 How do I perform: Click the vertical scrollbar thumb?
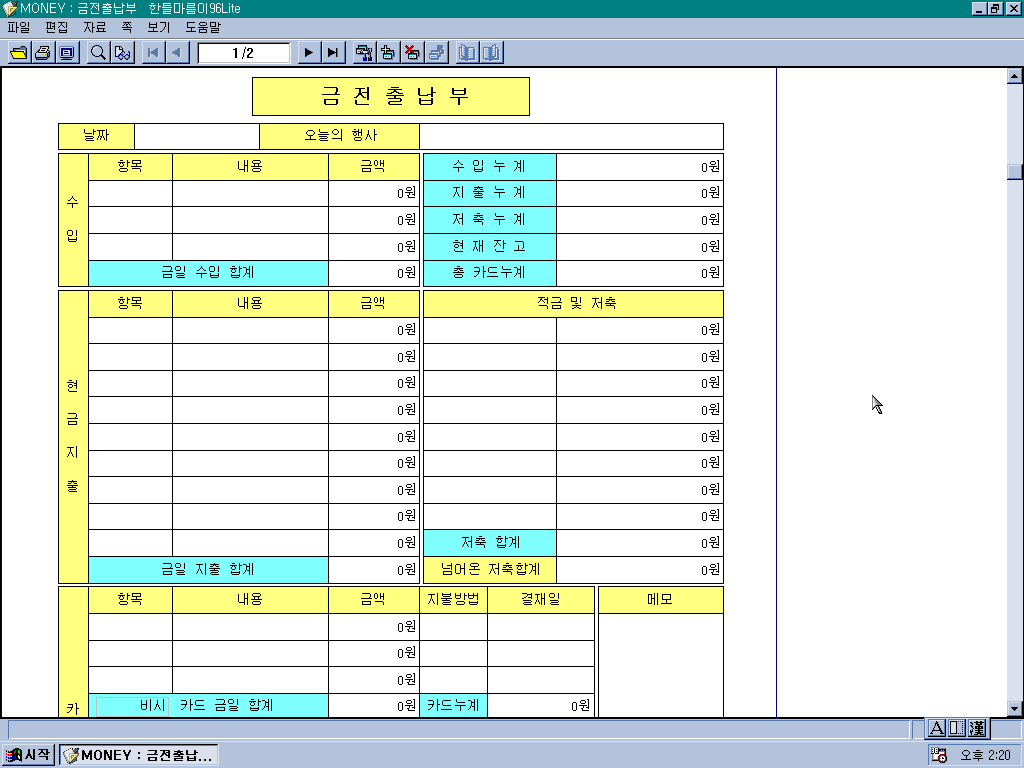point(1014,171)
